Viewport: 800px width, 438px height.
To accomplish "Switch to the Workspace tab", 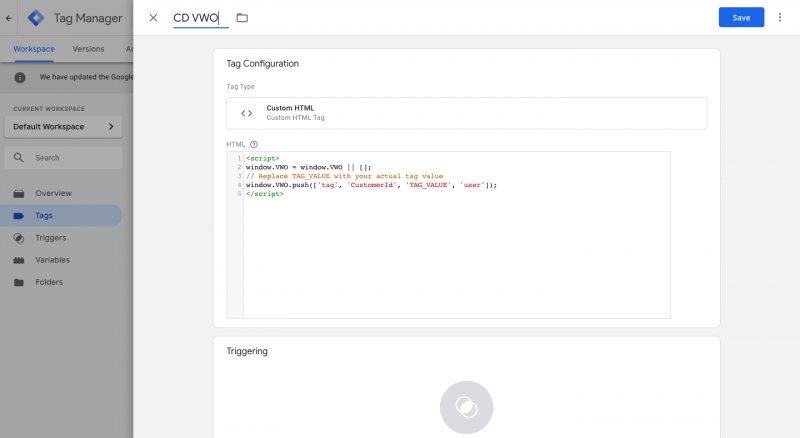I will (34, 49).
